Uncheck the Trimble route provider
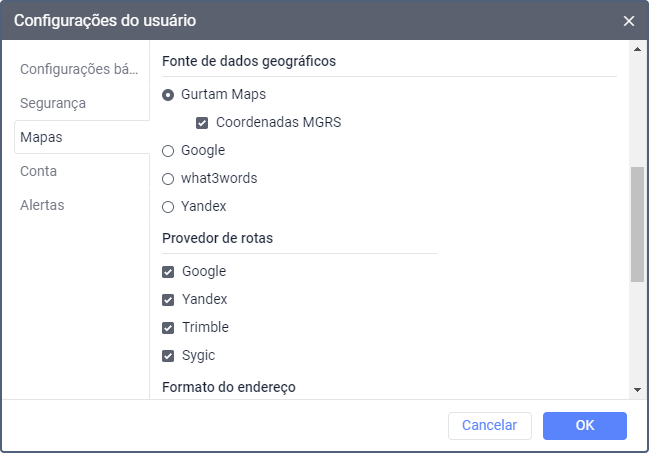 [168, 328]
